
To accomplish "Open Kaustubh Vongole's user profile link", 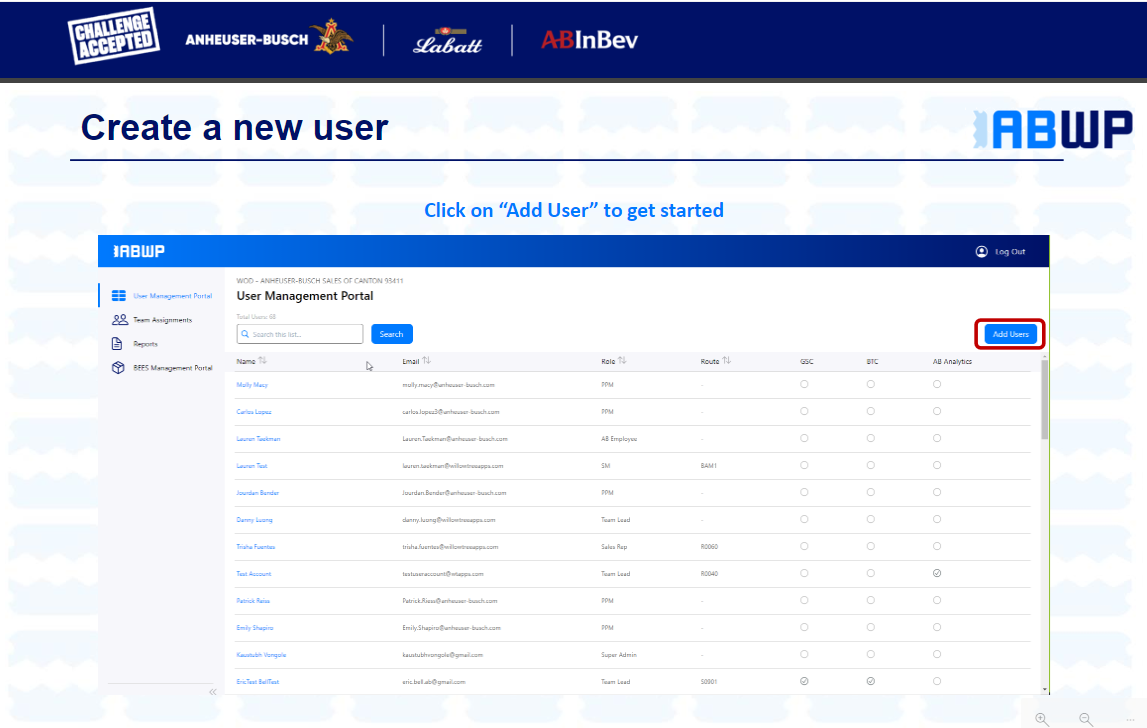I will point(261,655).
